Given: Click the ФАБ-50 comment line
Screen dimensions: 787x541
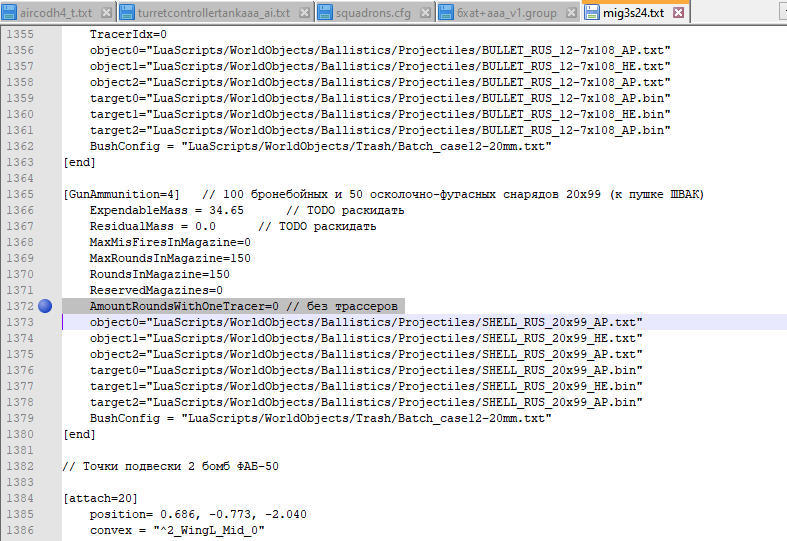Looking at the screenshot, I should (x=171, y=466).
